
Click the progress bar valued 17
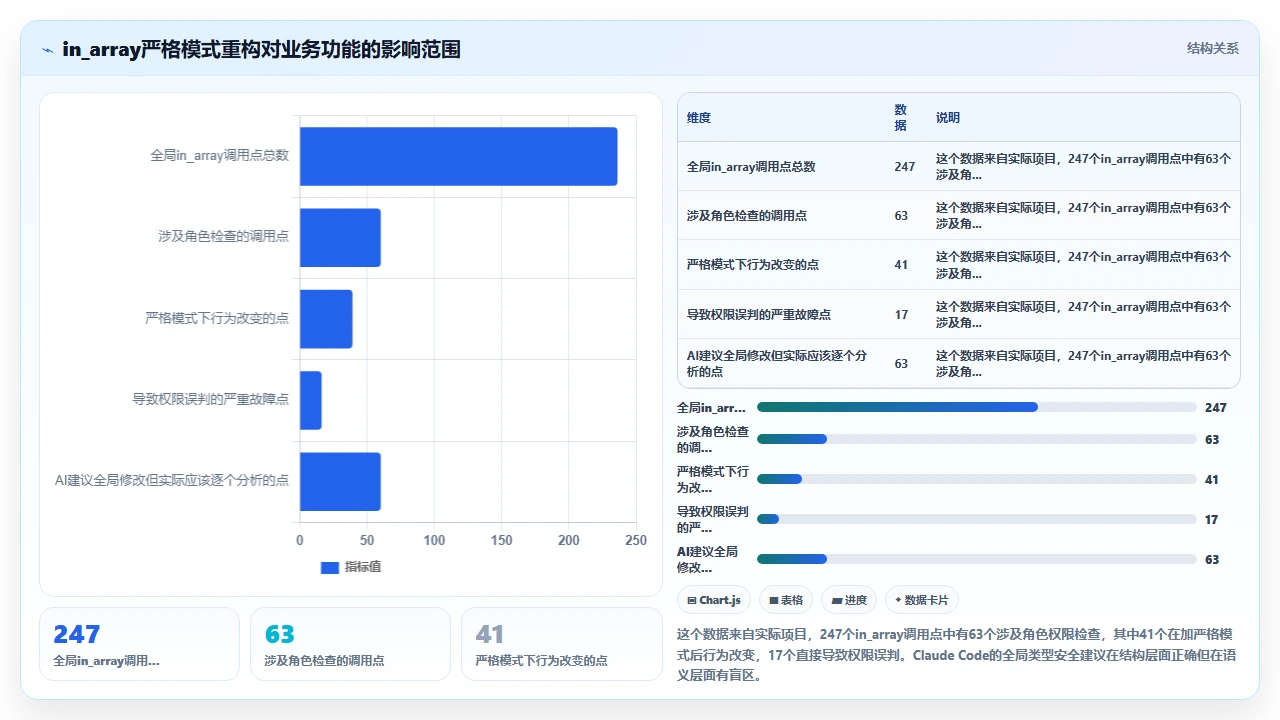pos(977,519)
